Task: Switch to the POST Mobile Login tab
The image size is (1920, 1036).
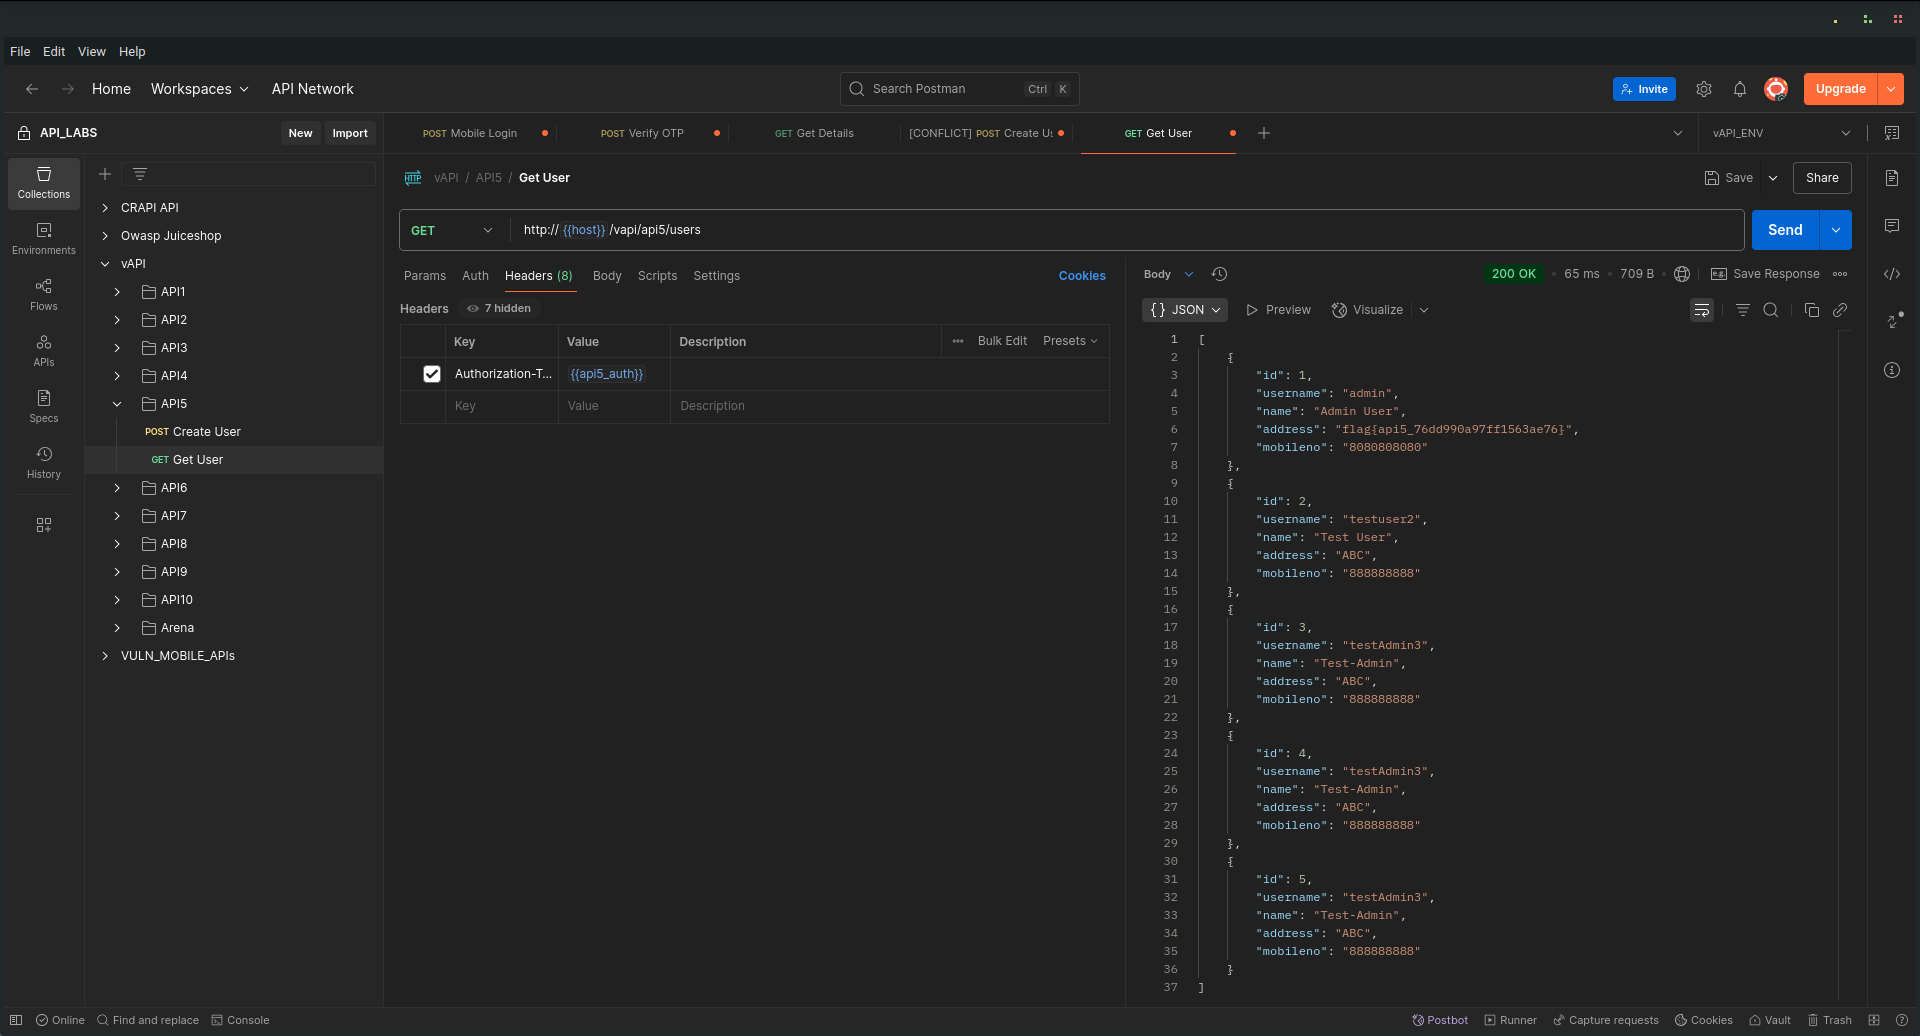Action: [470, 133]
